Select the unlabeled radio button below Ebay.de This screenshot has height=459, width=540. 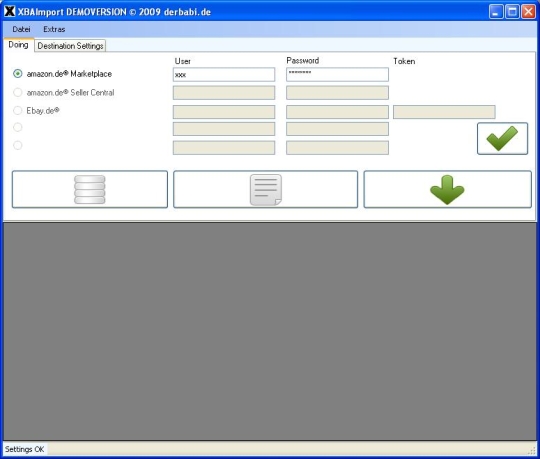[x=18, y=127]
